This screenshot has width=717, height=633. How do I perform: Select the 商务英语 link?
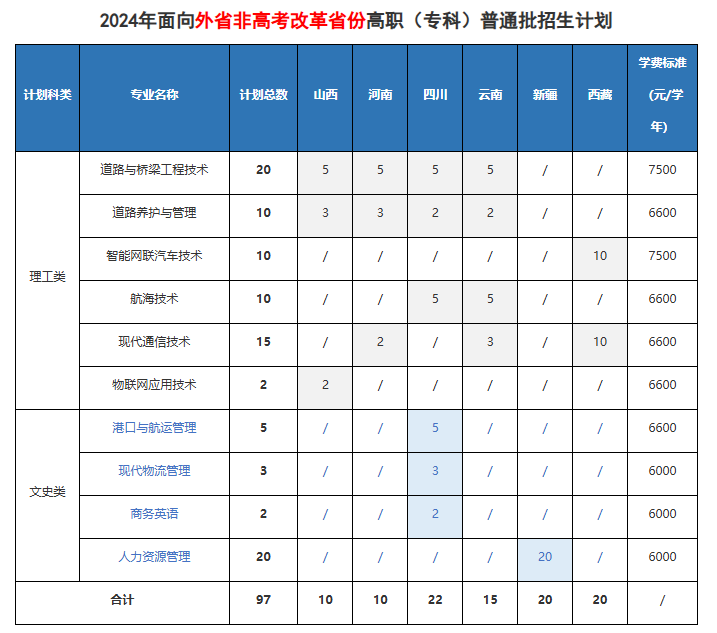[154, 514]
